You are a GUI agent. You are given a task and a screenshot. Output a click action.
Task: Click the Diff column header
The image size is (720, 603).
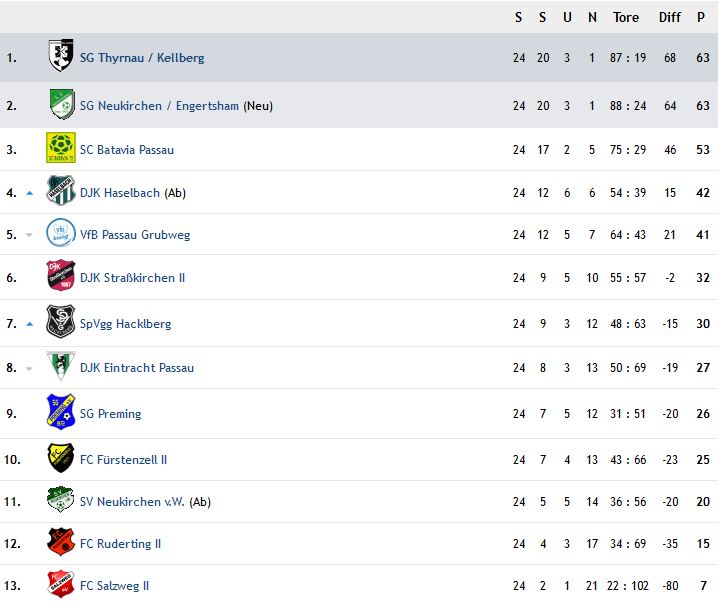pyautogui.click(x=669, y=17)
